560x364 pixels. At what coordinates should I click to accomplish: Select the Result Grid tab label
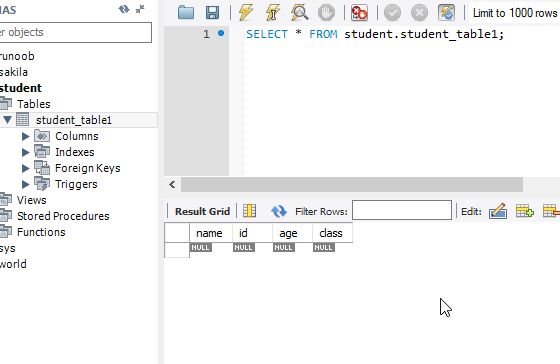tap(202, 211)
